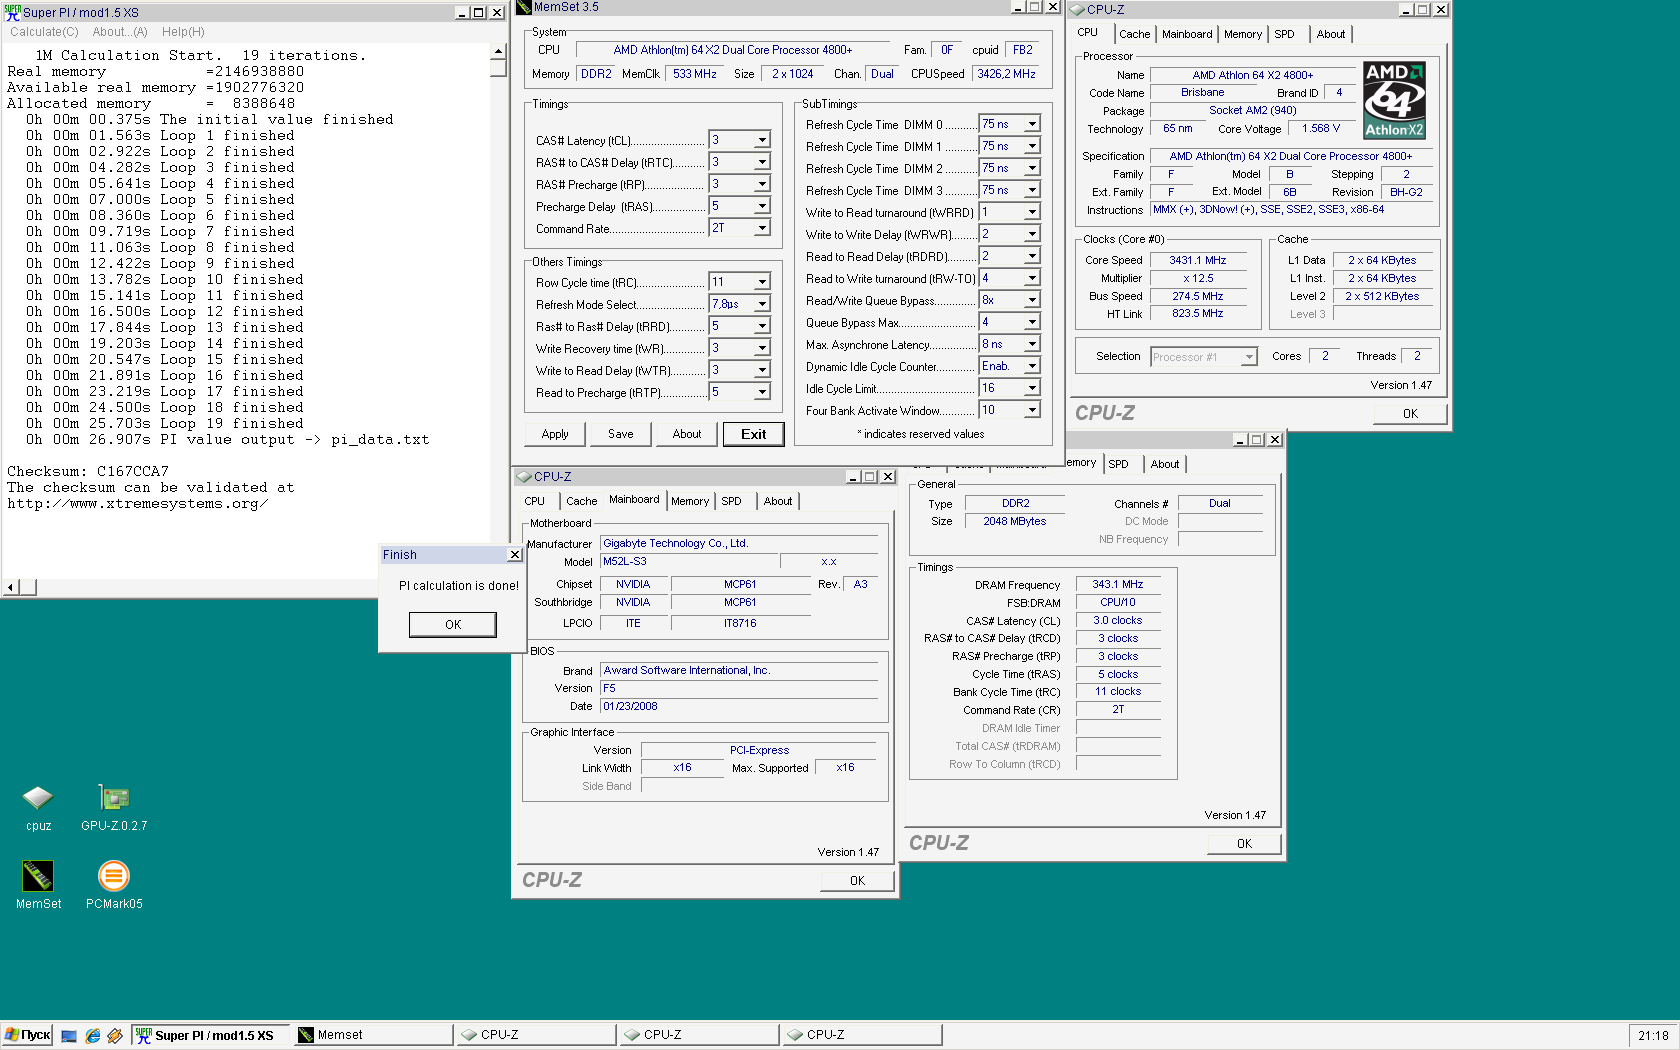
Task: Open the Calculate(C) menu in Super PI
Action: tap(44, 32)
